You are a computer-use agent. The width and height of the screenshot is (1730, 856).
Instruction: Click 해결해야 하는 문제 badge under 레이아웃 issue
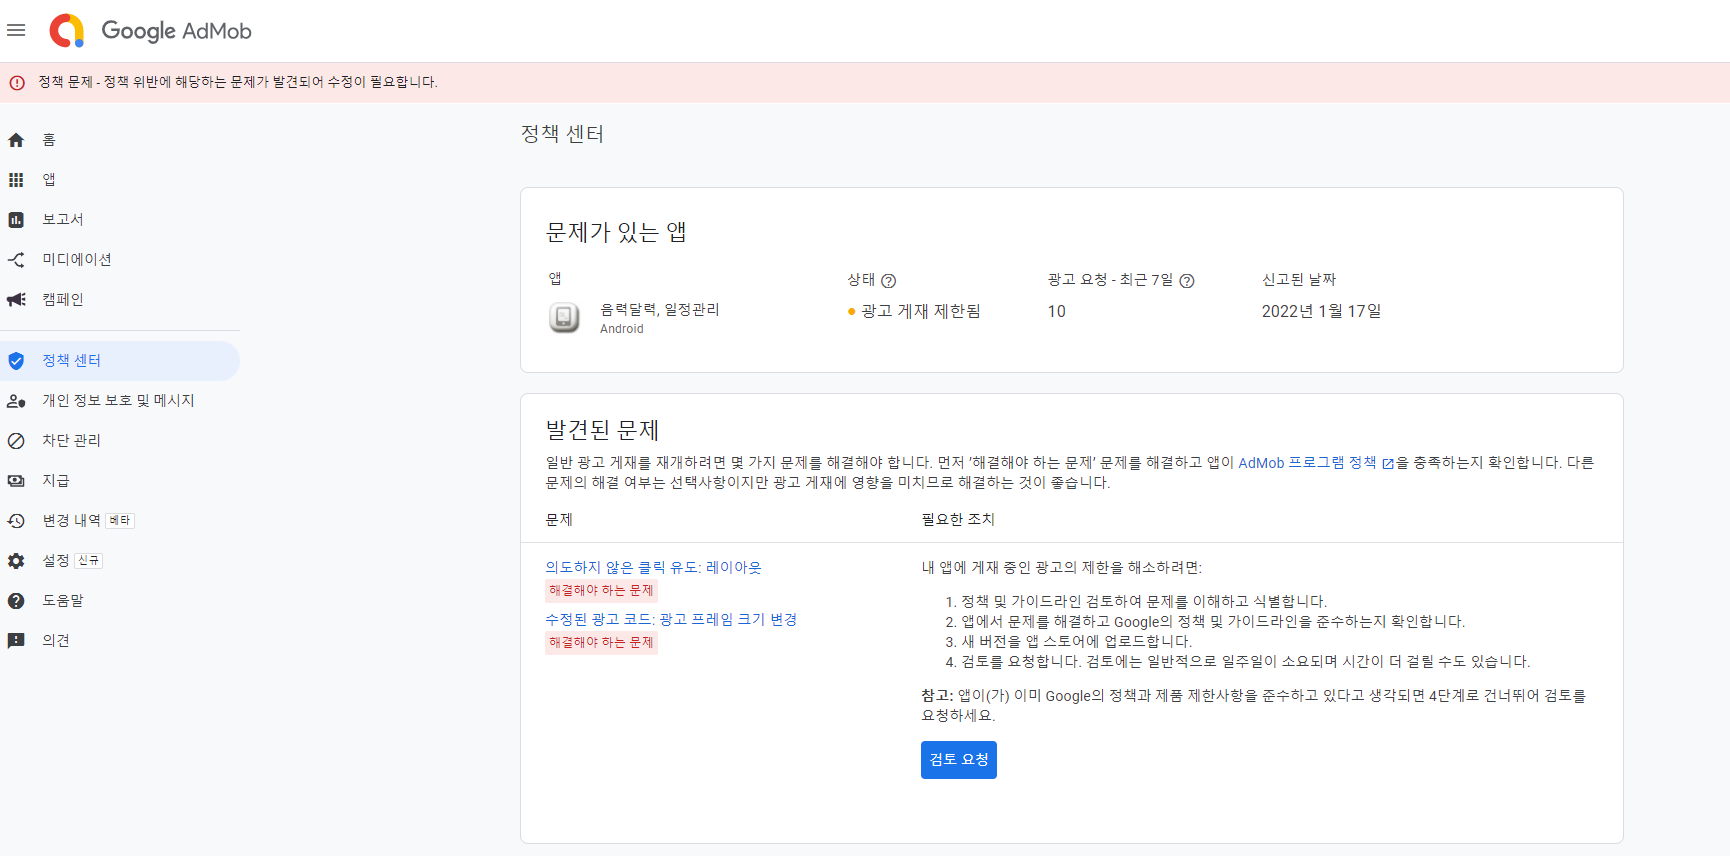tap(601, 591)
